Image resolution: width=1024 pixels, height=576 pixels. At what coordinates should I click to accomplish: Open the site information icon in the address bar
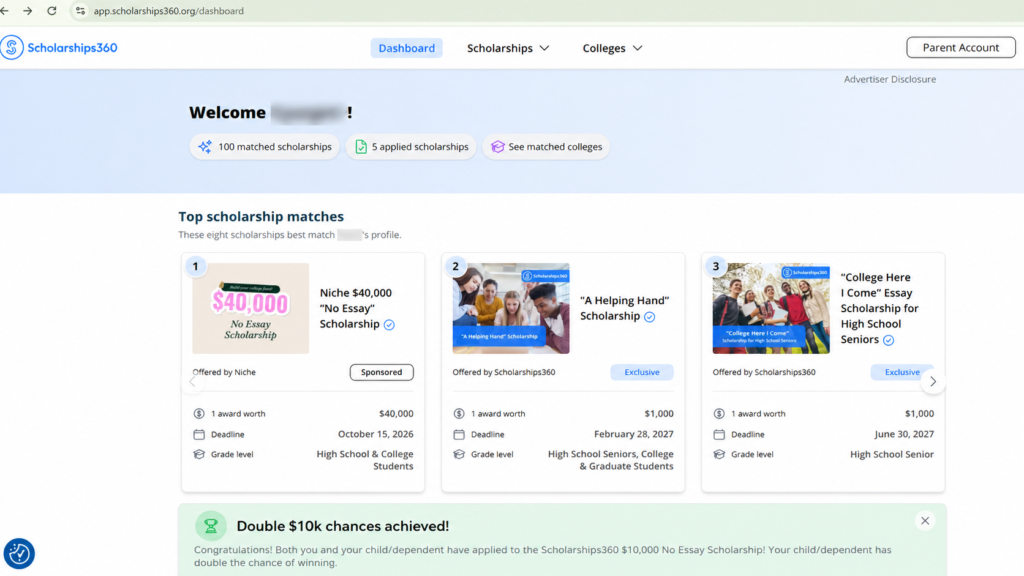click(x=80, y=10)
